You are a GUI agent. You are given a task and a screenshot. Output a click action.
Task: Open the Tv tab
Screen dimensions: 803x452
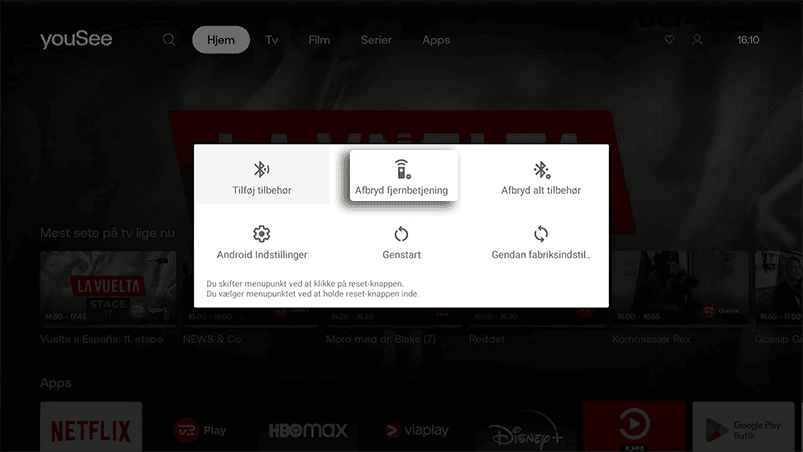[272, 40]
